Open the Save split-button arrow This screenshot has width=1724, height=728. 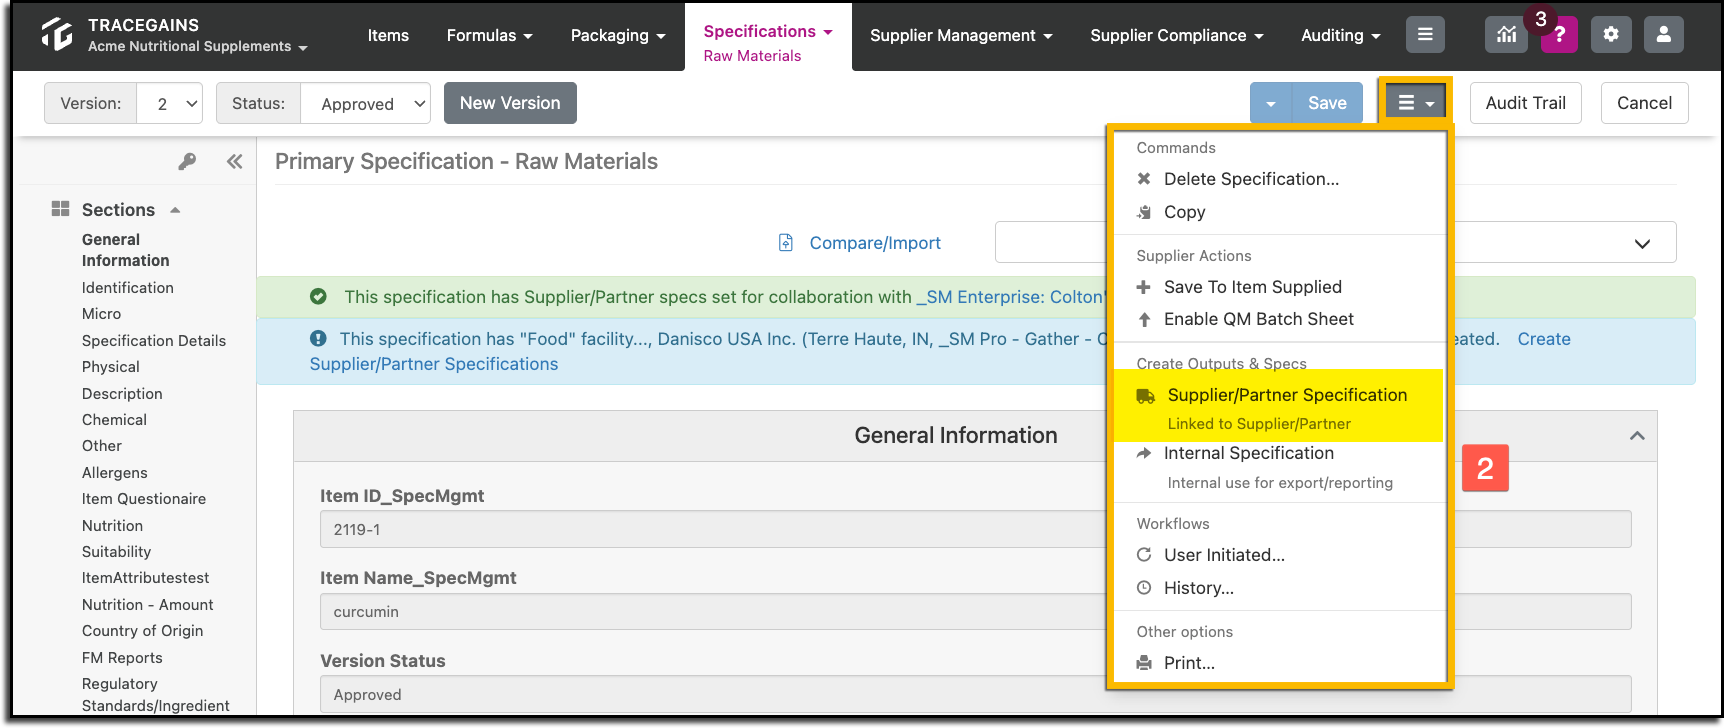coord(1271,103)
